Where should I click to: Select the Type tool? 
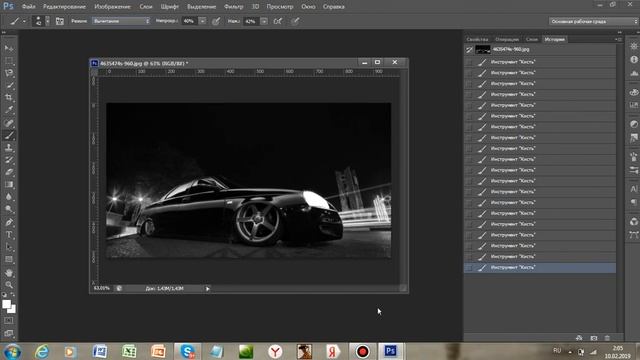pyautogui.click(x=9, y=235)
